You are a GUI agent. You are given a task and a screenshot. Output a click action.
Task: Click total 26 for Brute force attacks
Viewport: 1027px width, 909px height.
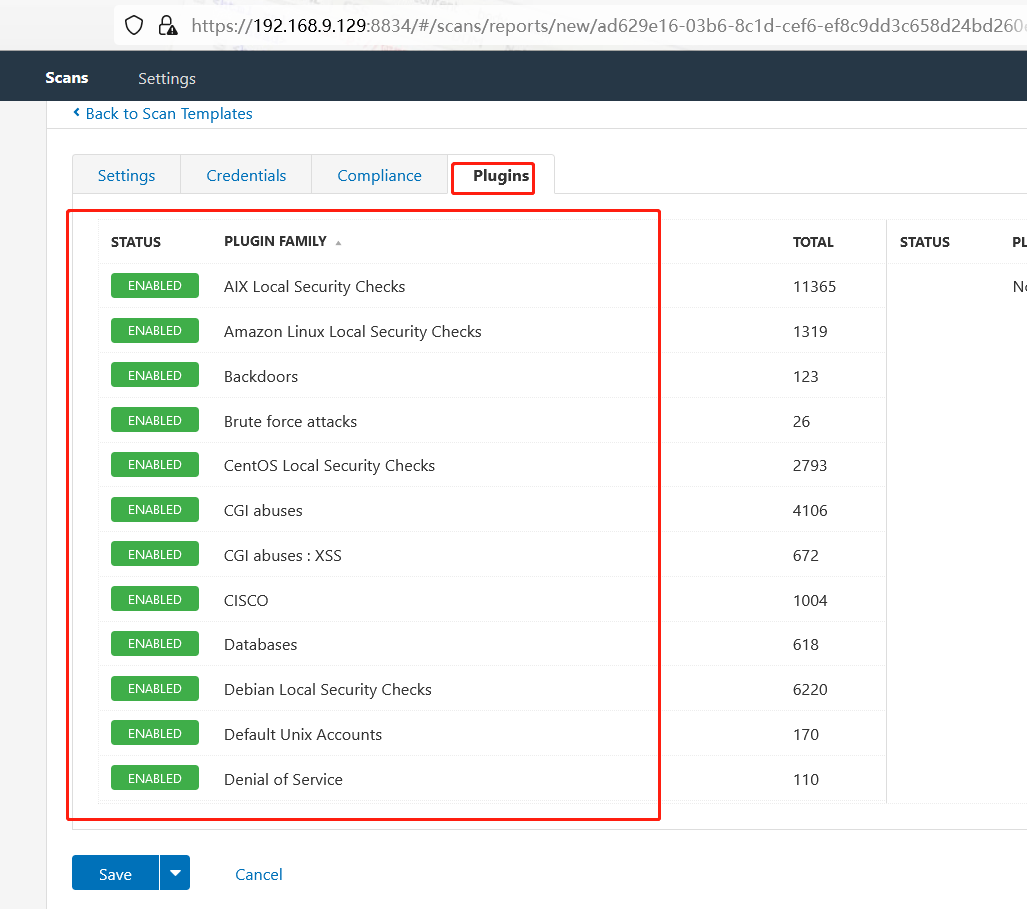click(x=801, y=422)
